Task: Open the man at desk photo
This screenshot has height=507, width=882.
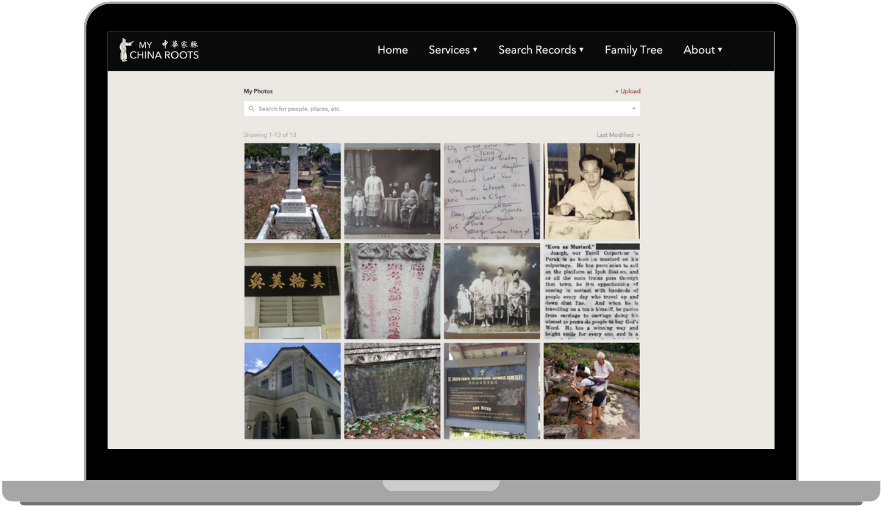Action: (x=592, y=191)
